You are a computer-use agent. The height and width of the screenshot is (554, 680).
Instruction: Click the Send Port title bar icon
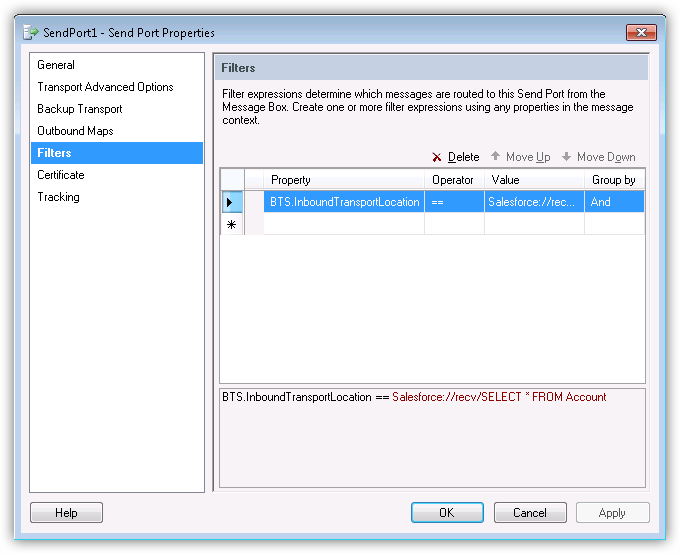click(x=31, y=33)
